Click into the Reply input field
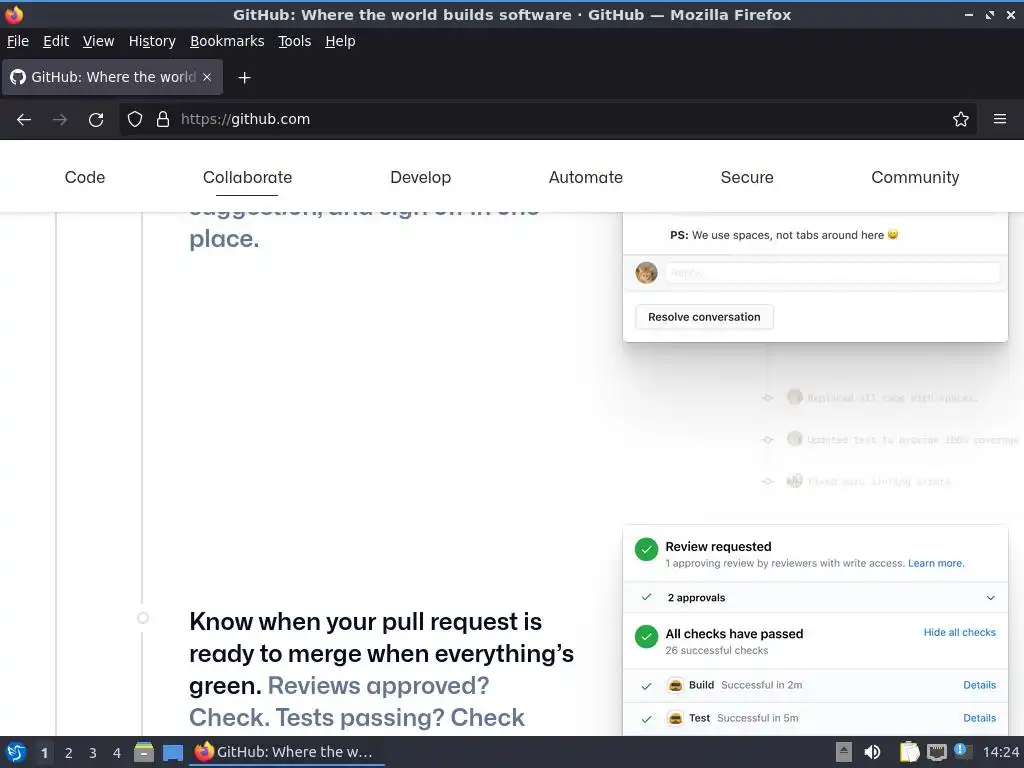Image resolution: width=1024 pixels, height=768 pixels. point(833,273)
